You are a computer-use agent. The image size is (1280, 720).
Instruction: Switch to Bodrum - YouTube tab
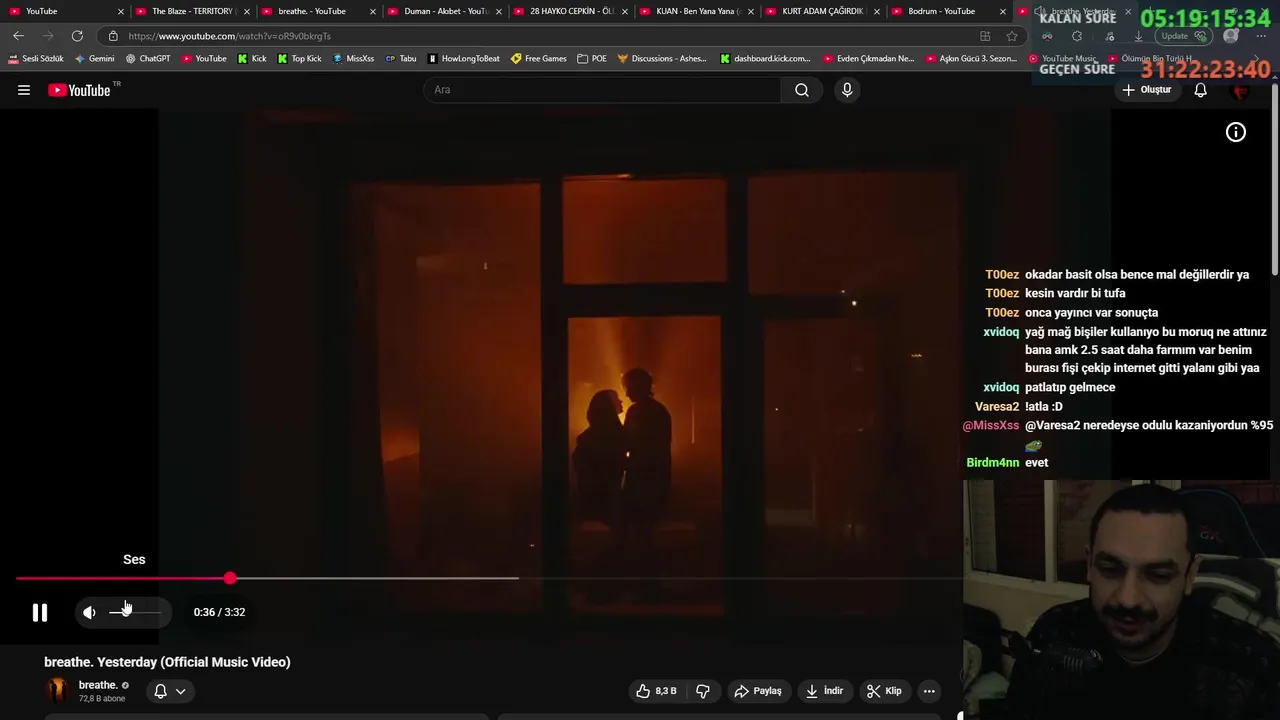coord(946,11)
